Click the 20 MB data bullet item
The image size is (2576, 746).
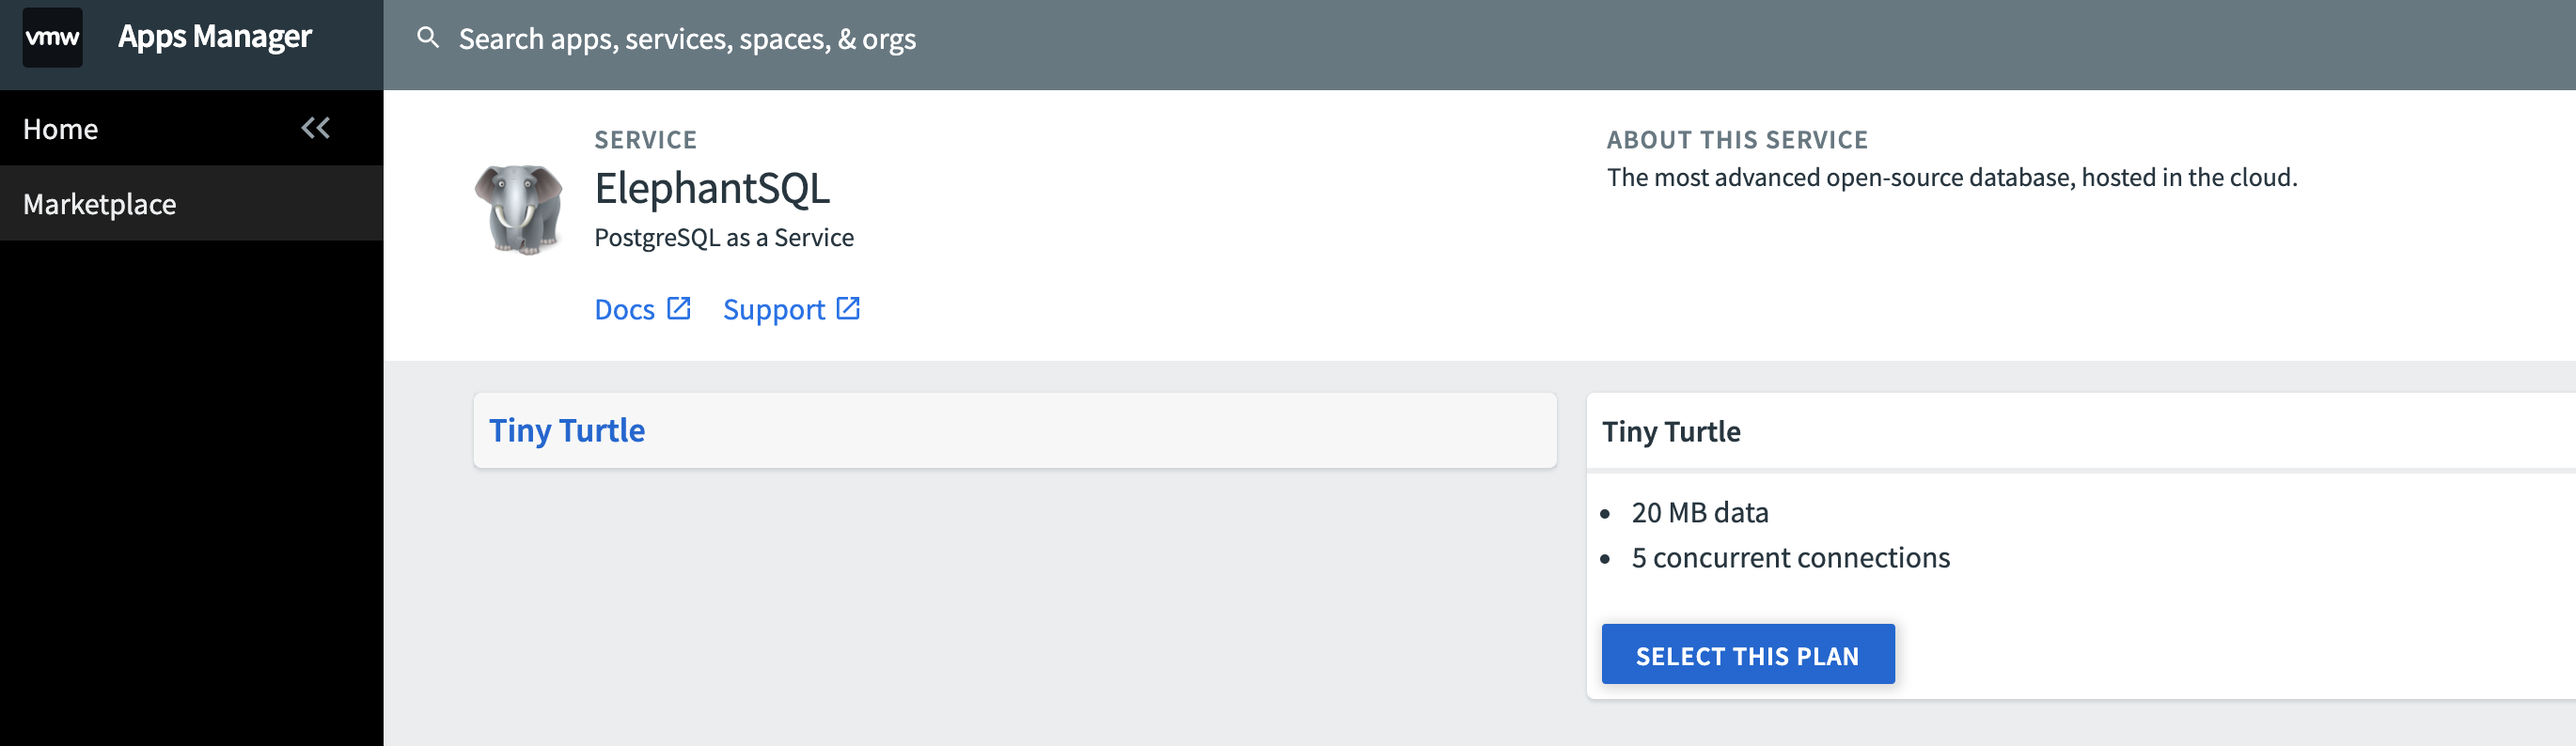[1698, 512]
